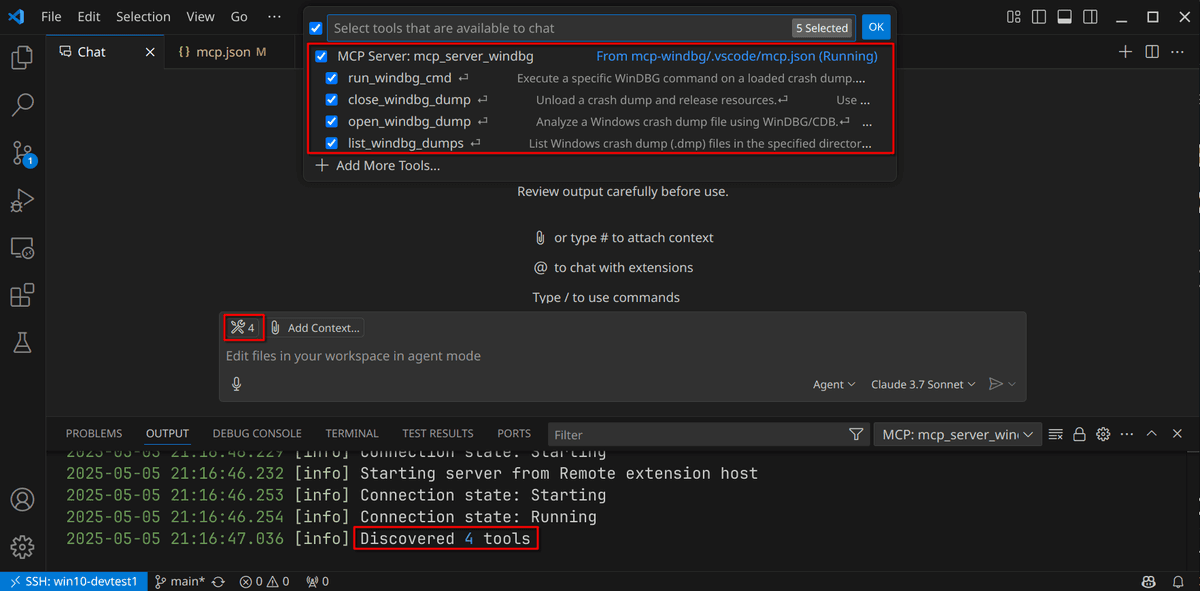Open the Run and Debug view
The width and height of the screenshot is (1200, 591).
click(x=22, y=200)
